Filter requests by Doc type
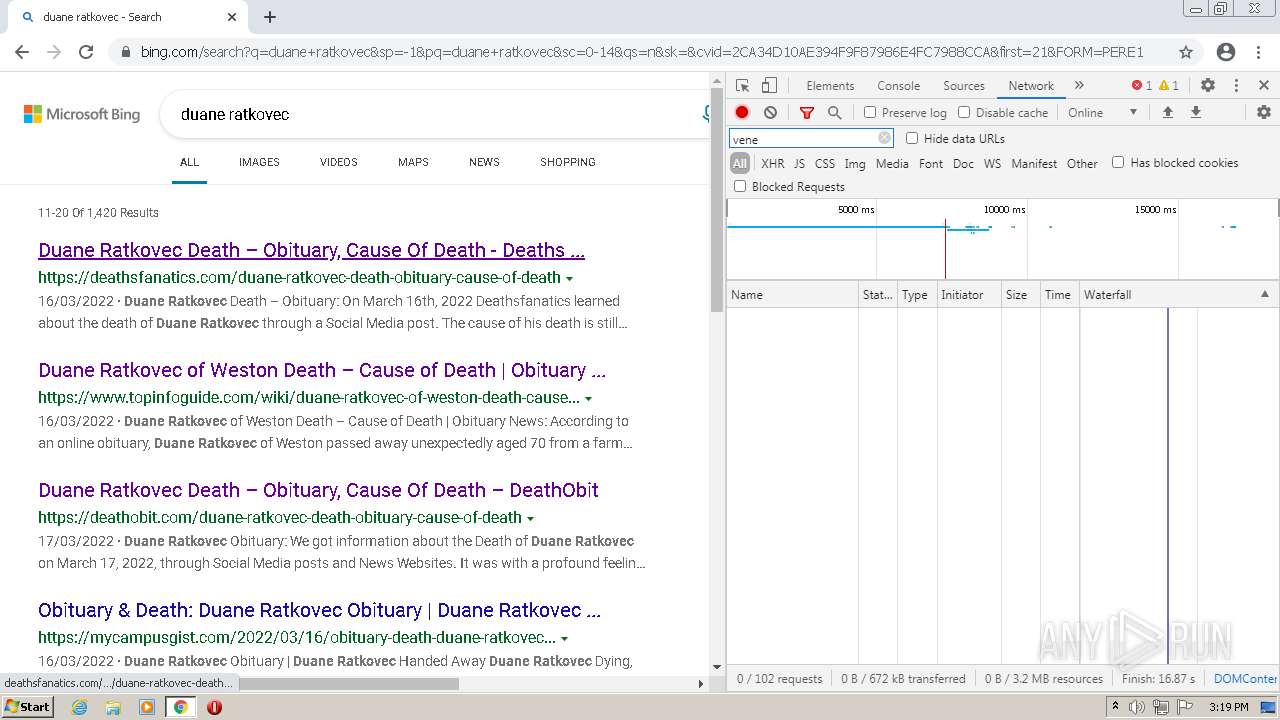This screenshot has height=720, width=1280. coord(963,163)
